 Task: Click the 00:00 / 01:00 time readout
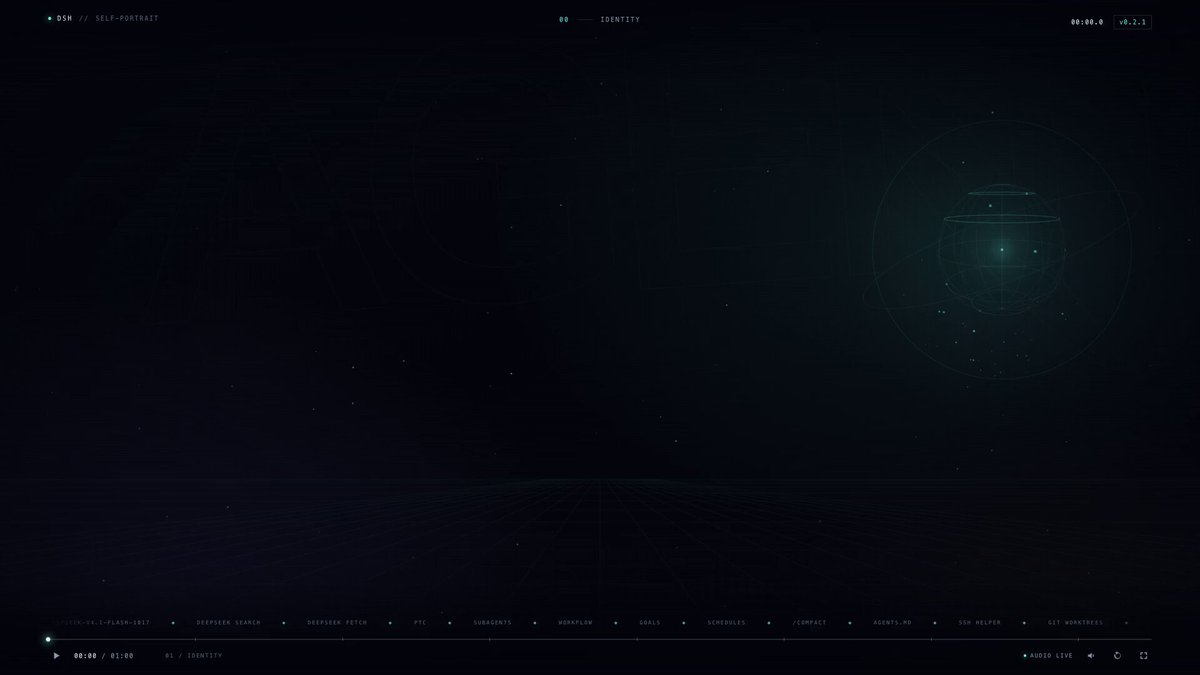tap(103, 656)
